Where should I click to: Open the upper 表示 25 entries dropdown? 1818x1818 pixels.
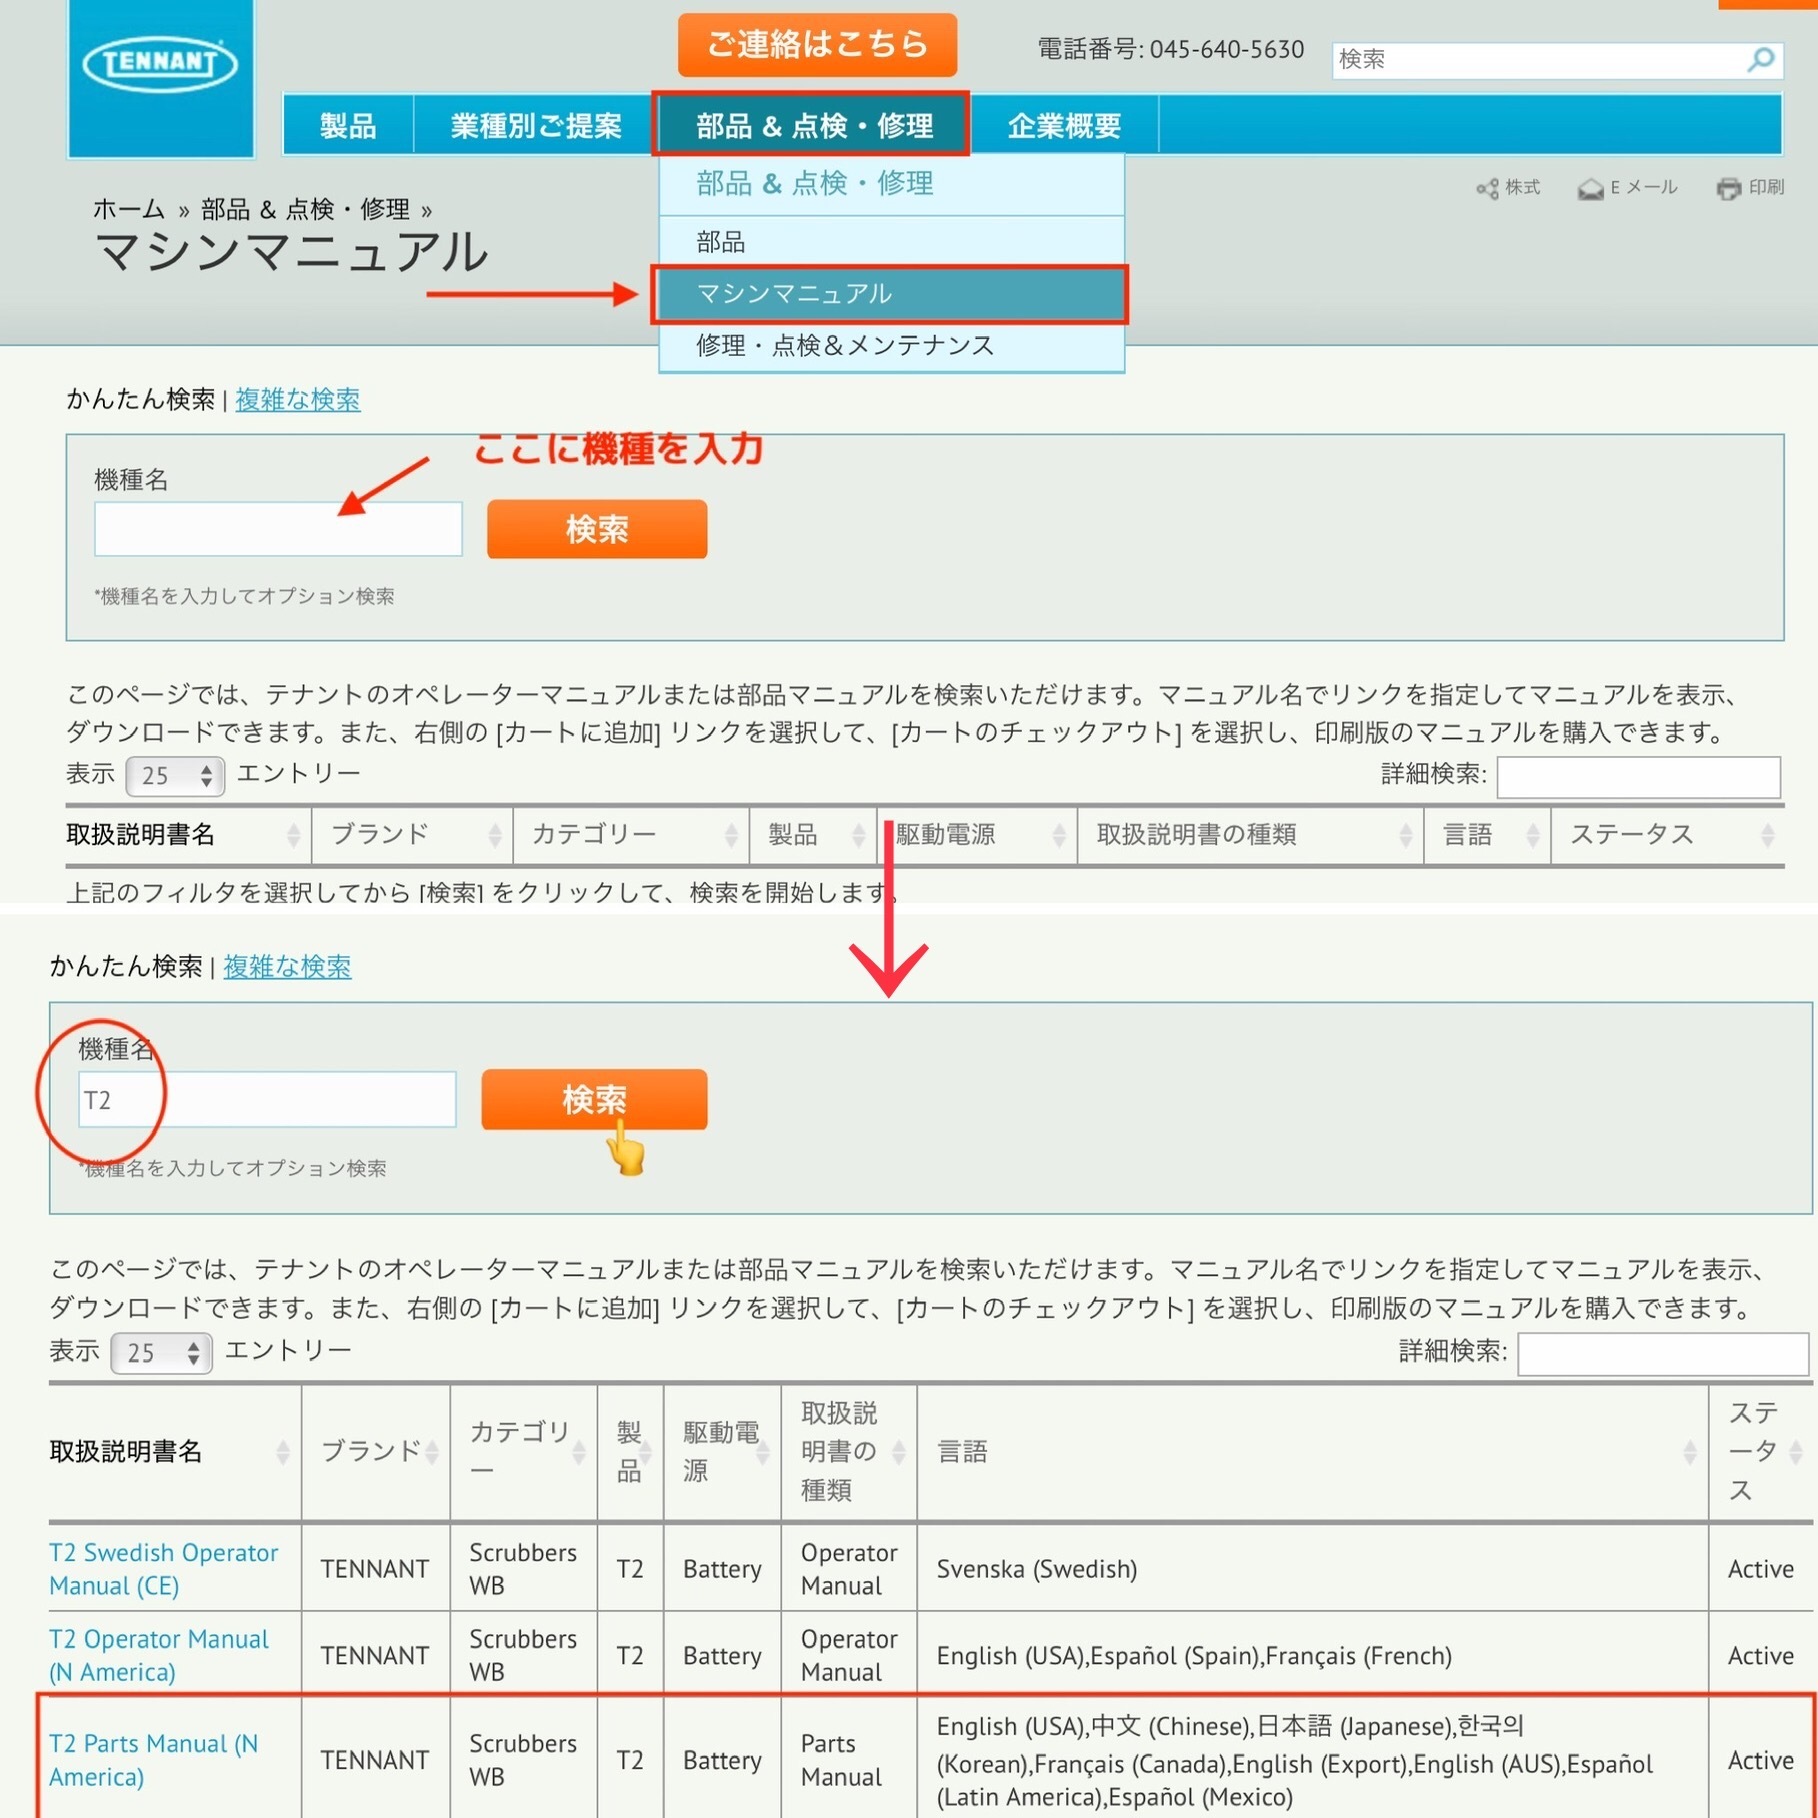pyautogui.click(x=175, y=776)
